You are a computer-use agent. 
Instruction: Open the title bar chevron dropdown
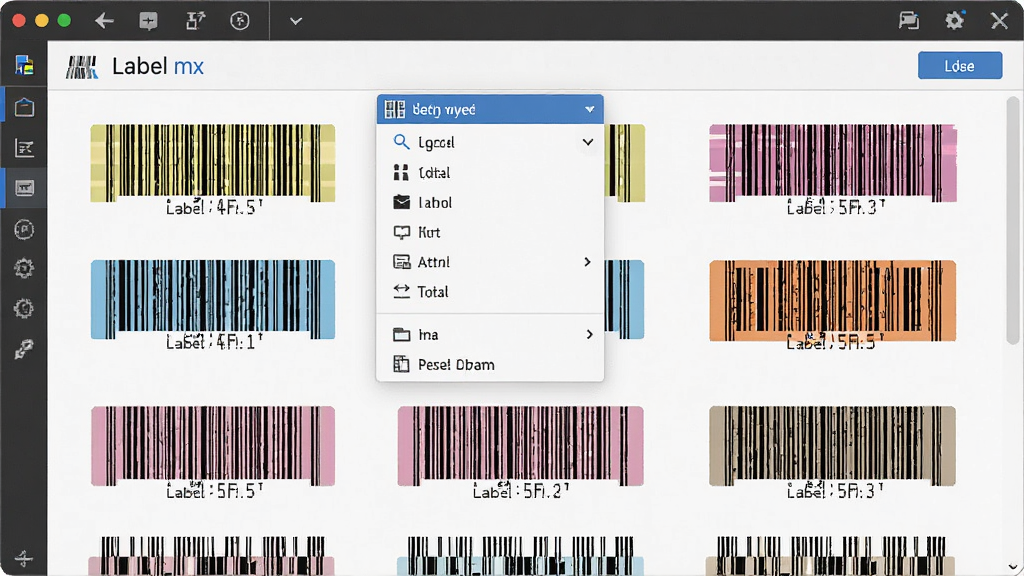(296, 21)
